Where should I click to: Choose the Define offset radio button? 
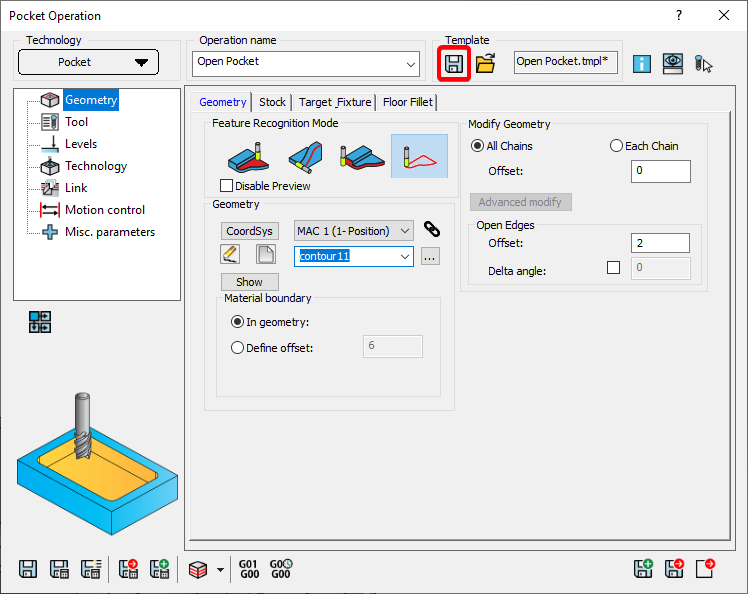tap(237, 347)
